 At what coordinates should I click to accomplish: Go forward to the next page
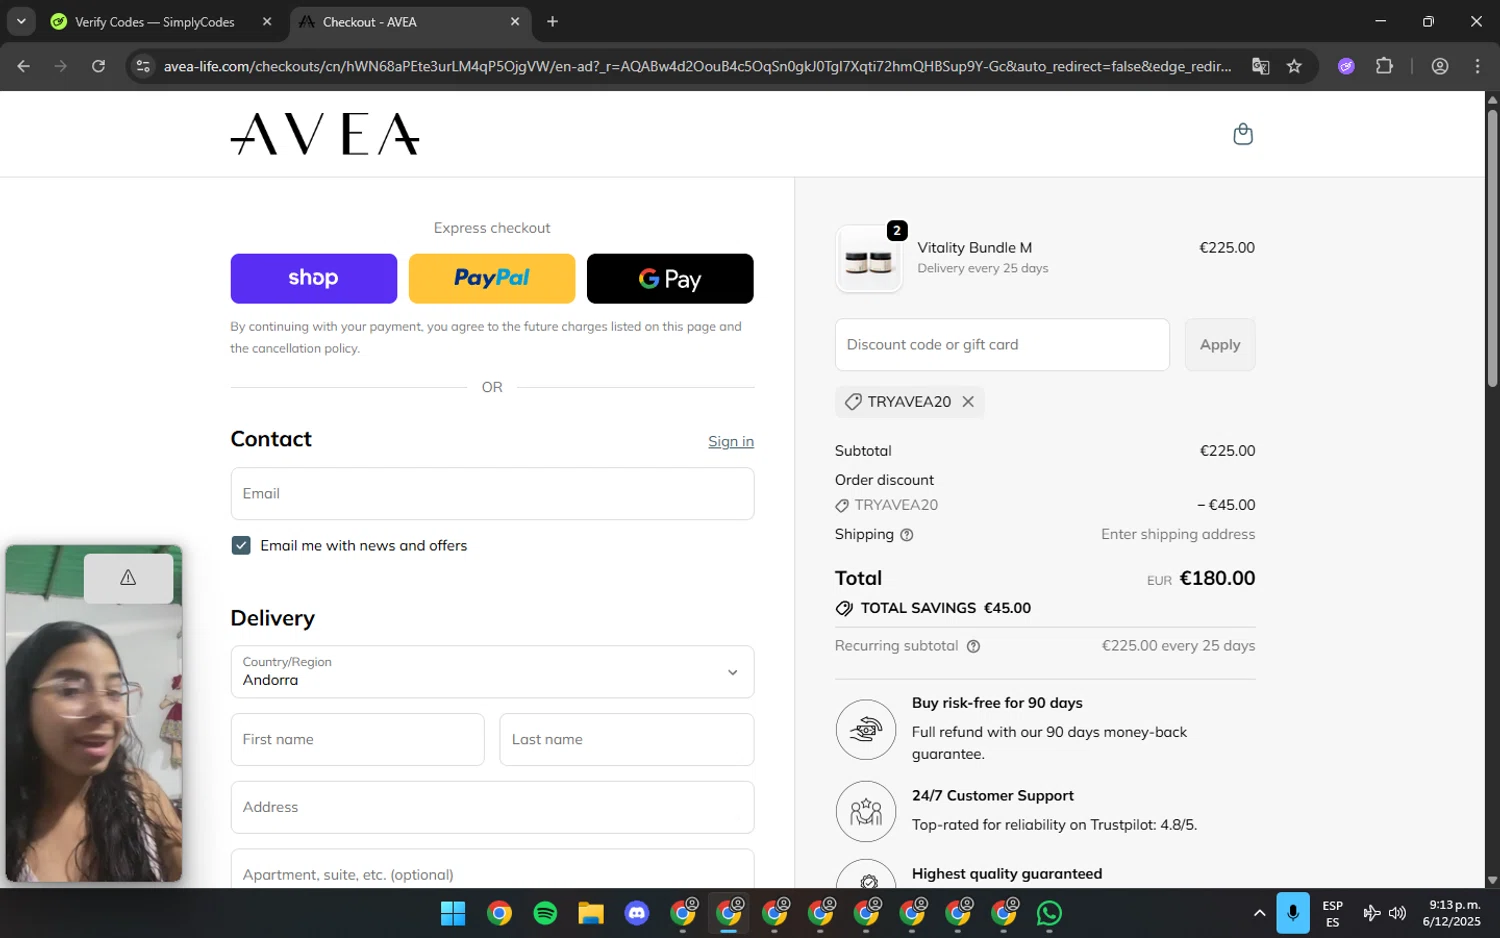click(x=61, y=66)
